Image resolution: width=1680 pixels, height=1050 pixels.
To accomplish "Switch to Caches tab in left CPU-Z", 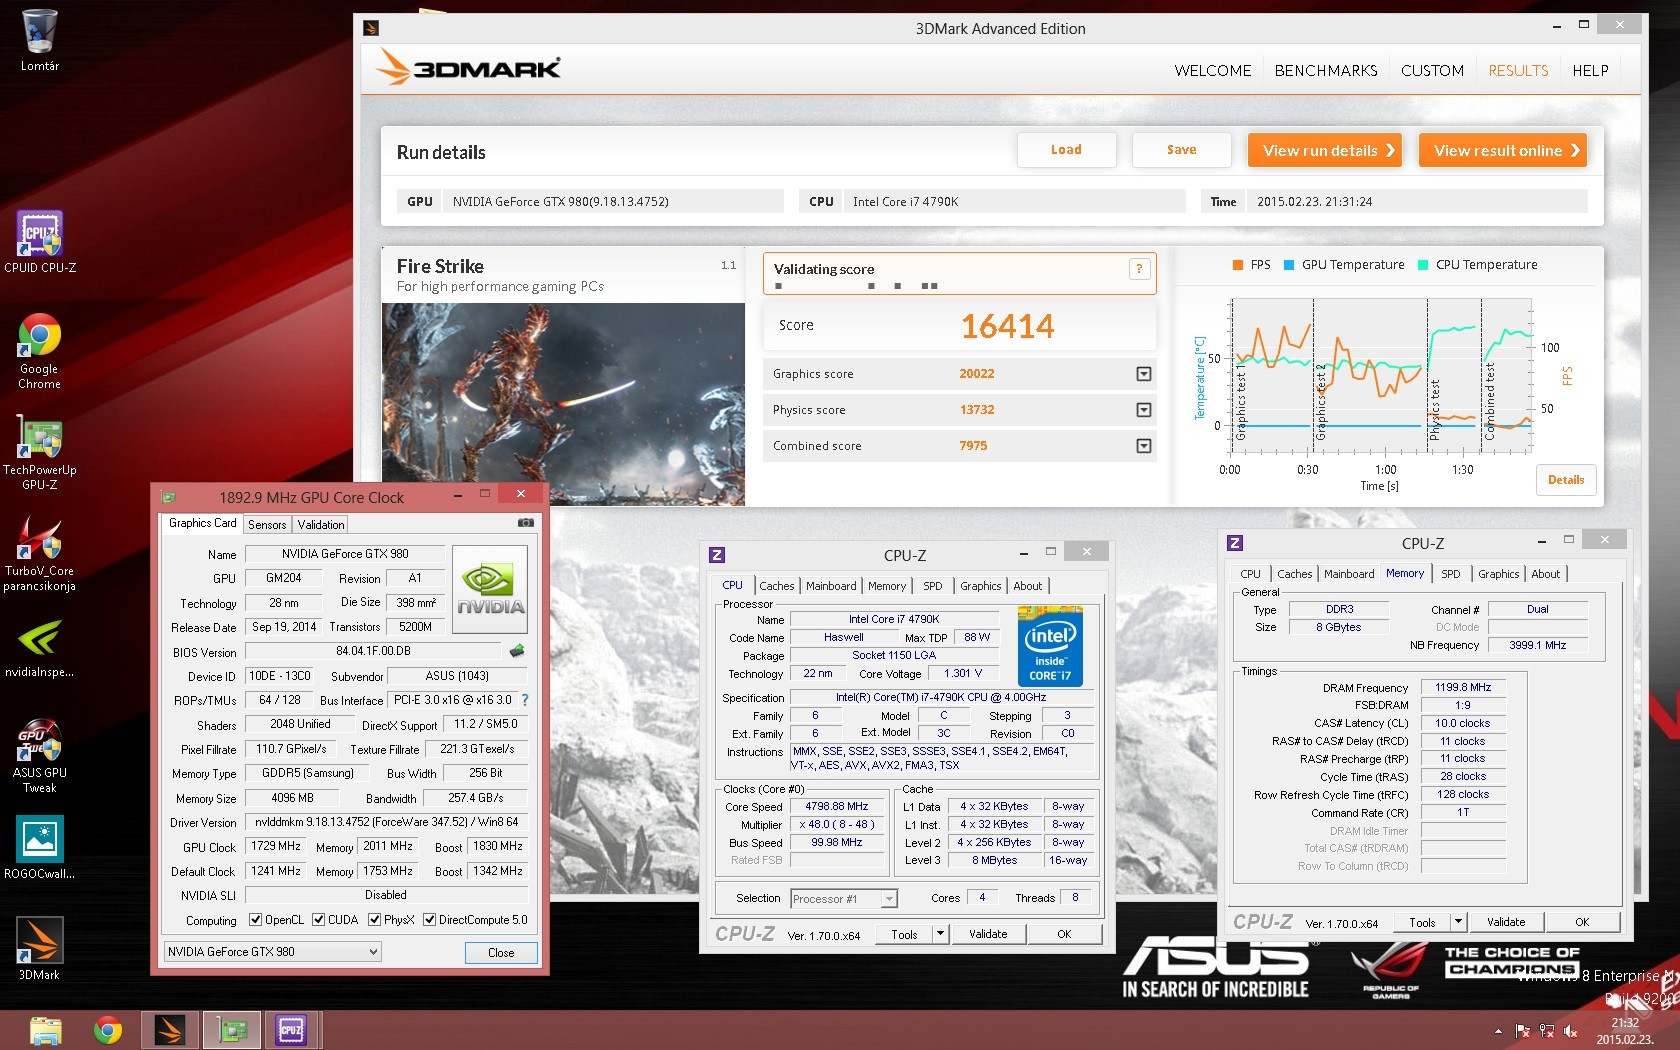I will tap(776, 586).
